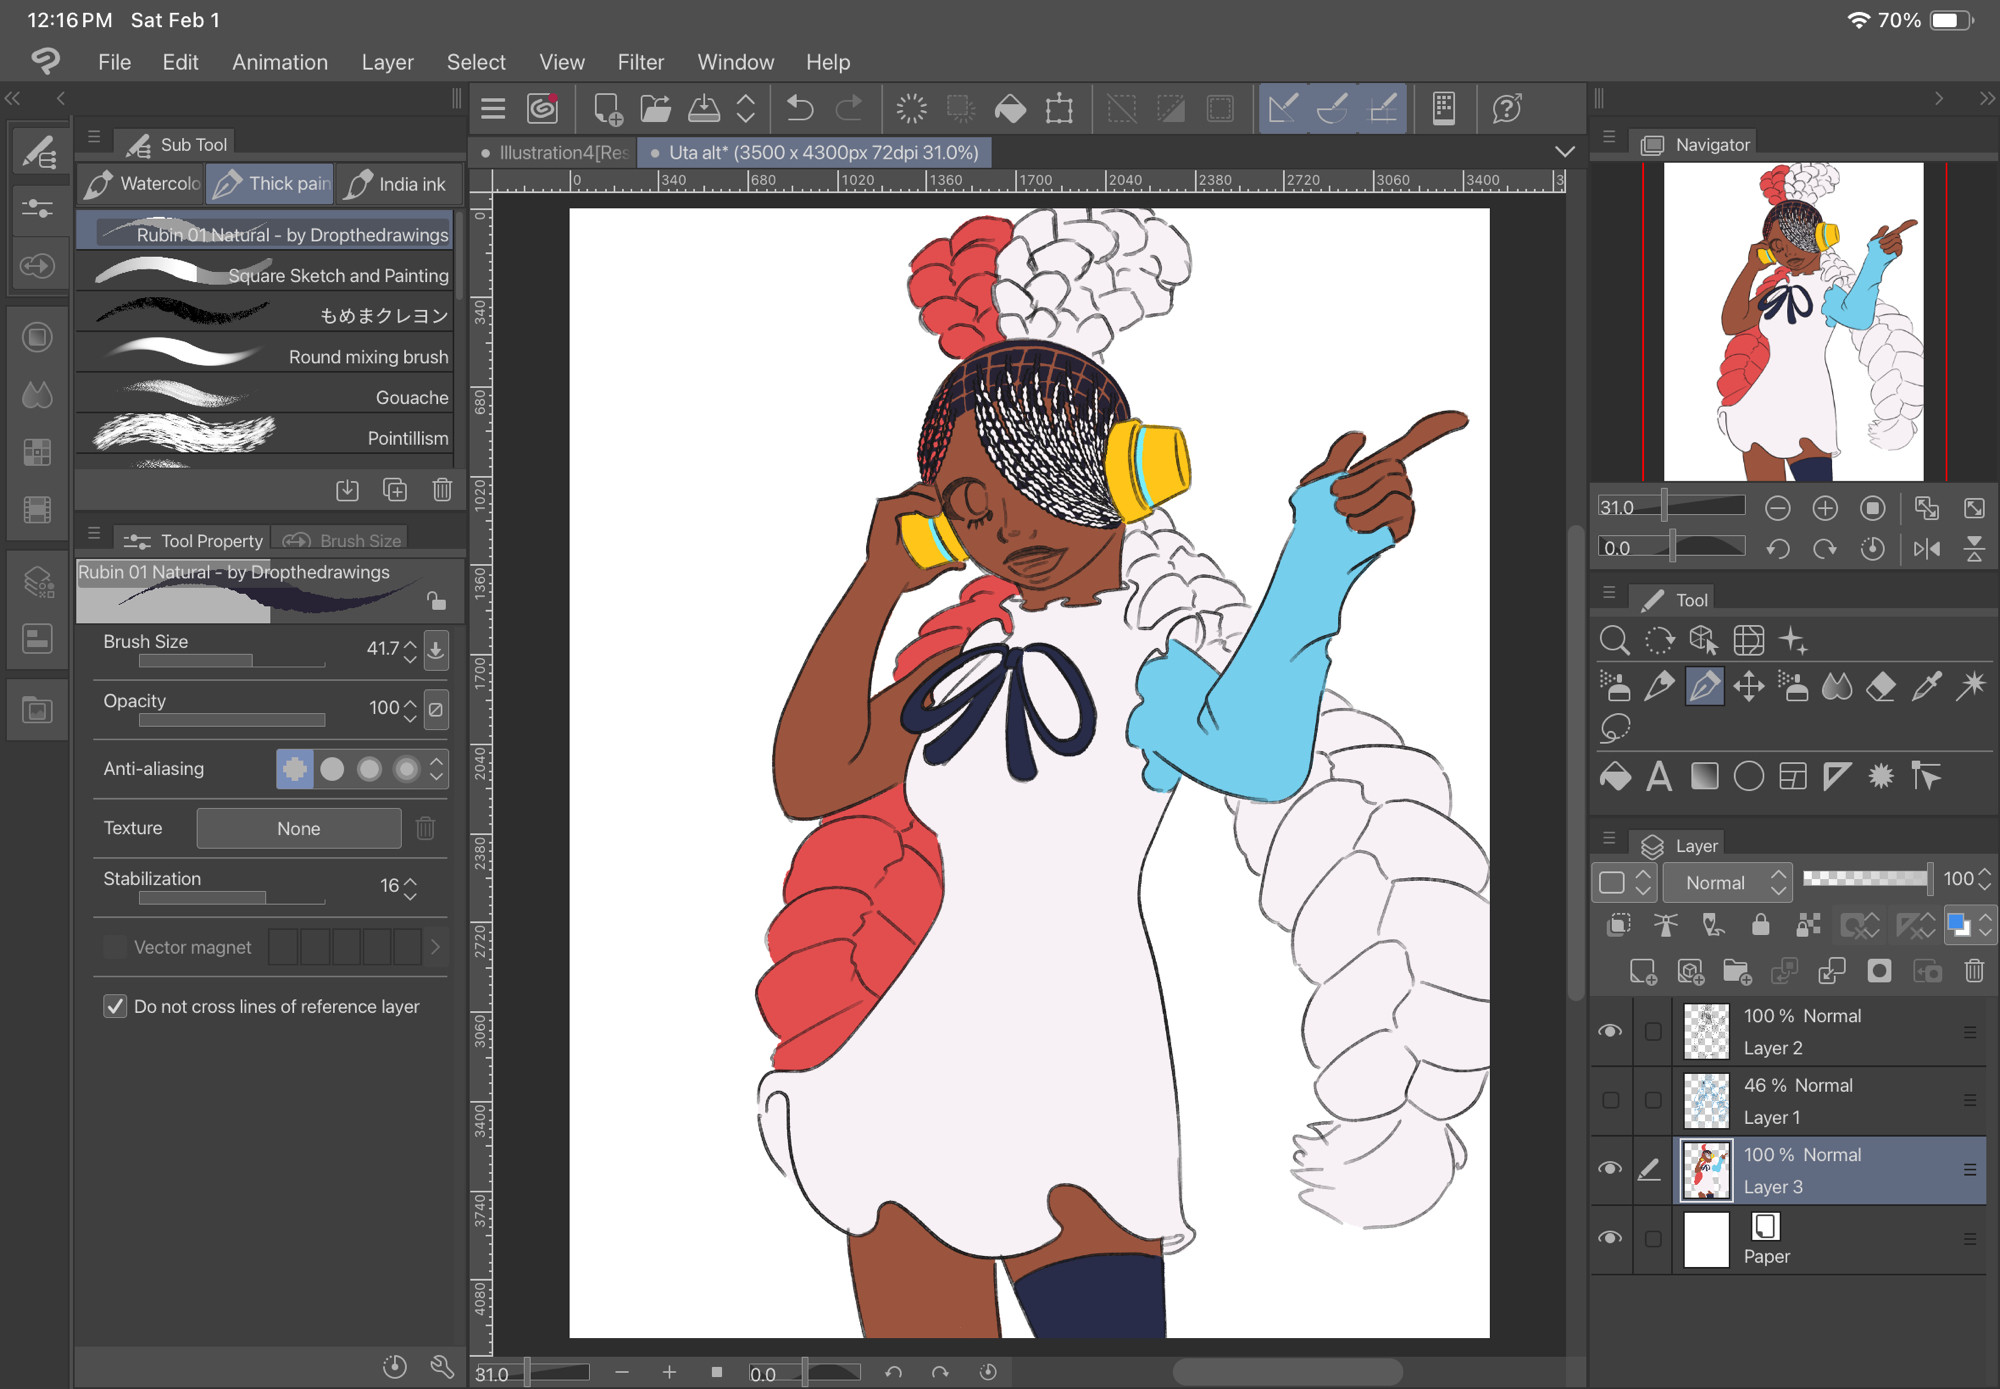2000x1389 pixels.
Task: Flip navigator view horizontally
Action: (x=1927, y=548)
